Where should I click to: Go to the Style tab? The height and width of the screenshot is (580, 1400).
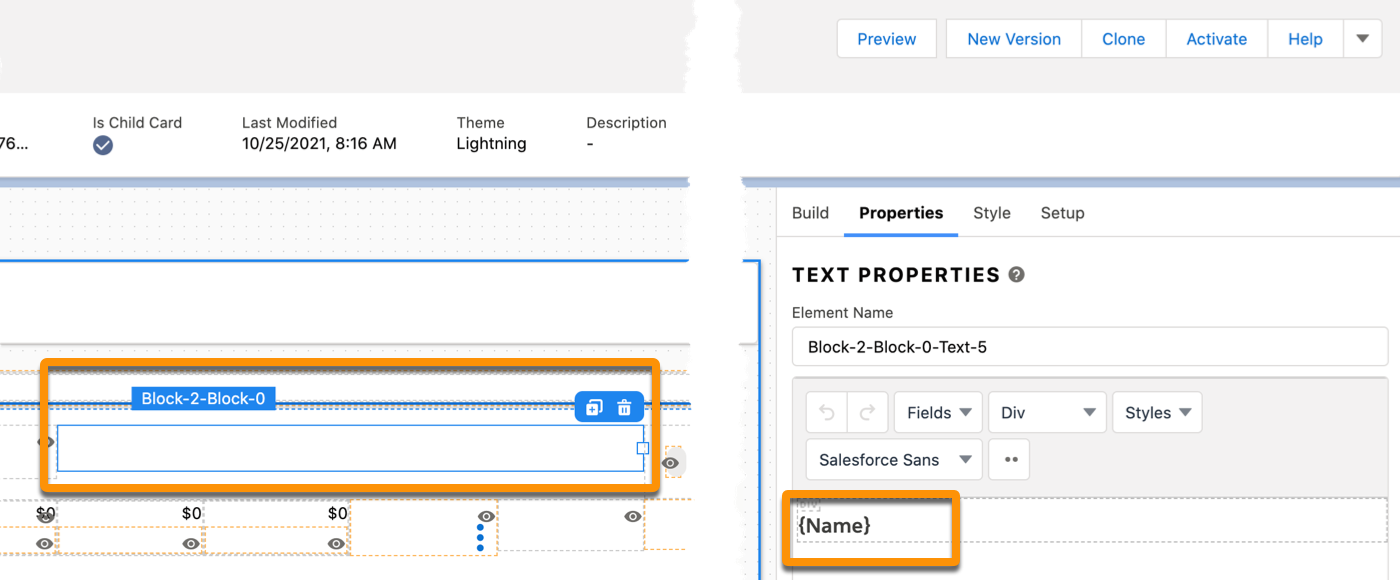point(992,213)
